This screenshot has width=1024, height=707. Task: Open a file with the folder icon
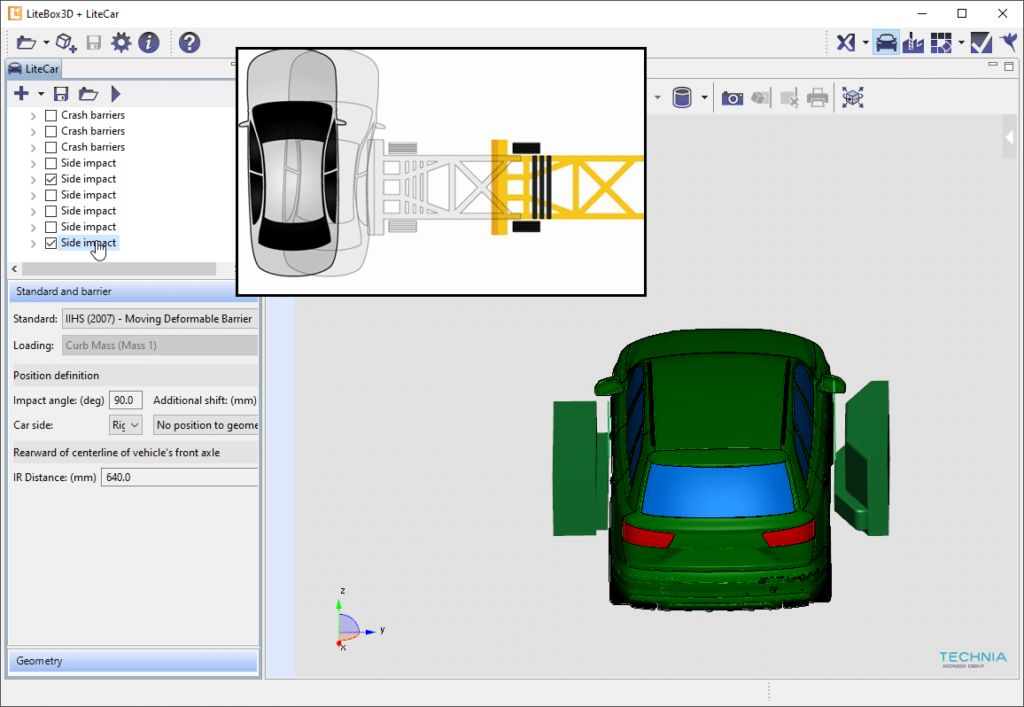(25, 42)
